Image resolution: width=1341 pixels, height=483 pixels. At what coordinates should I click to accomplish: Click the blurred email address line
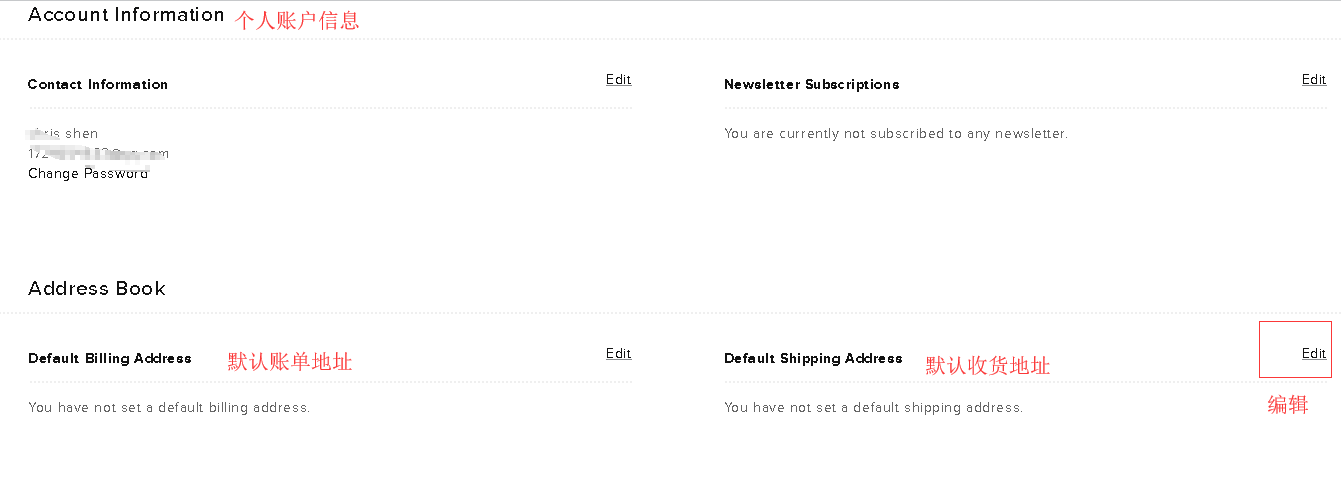(x=98, y=154)
